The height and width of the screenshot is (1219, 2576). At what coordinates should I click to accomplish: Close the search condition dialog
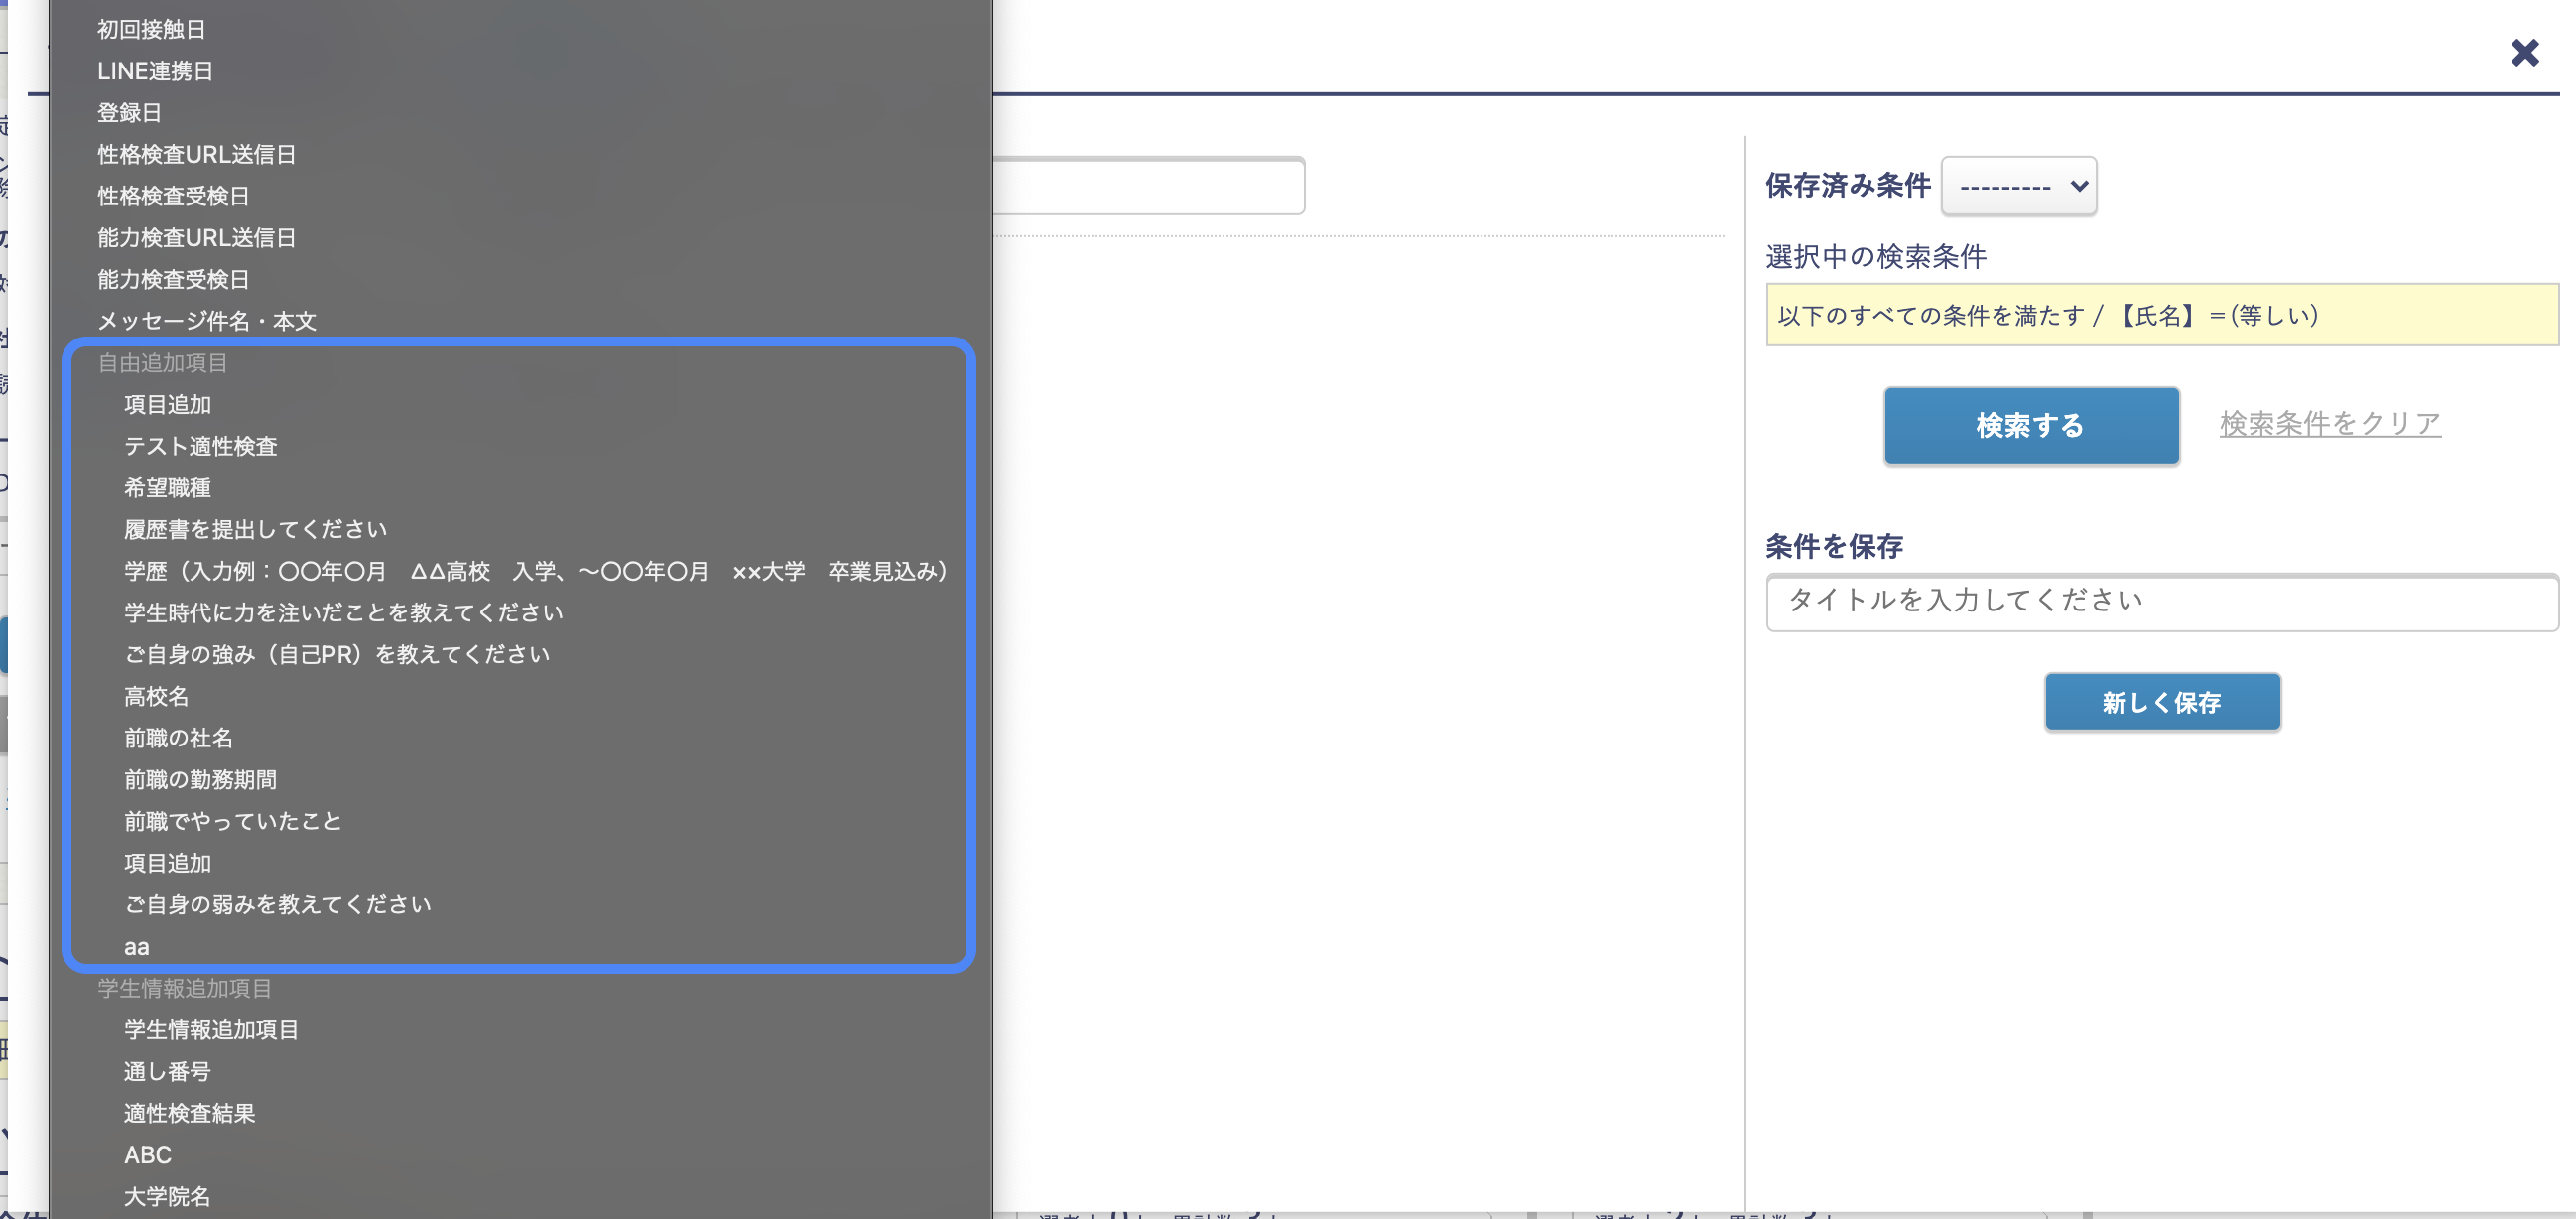pyautogui.click(x=2524, y=53)
